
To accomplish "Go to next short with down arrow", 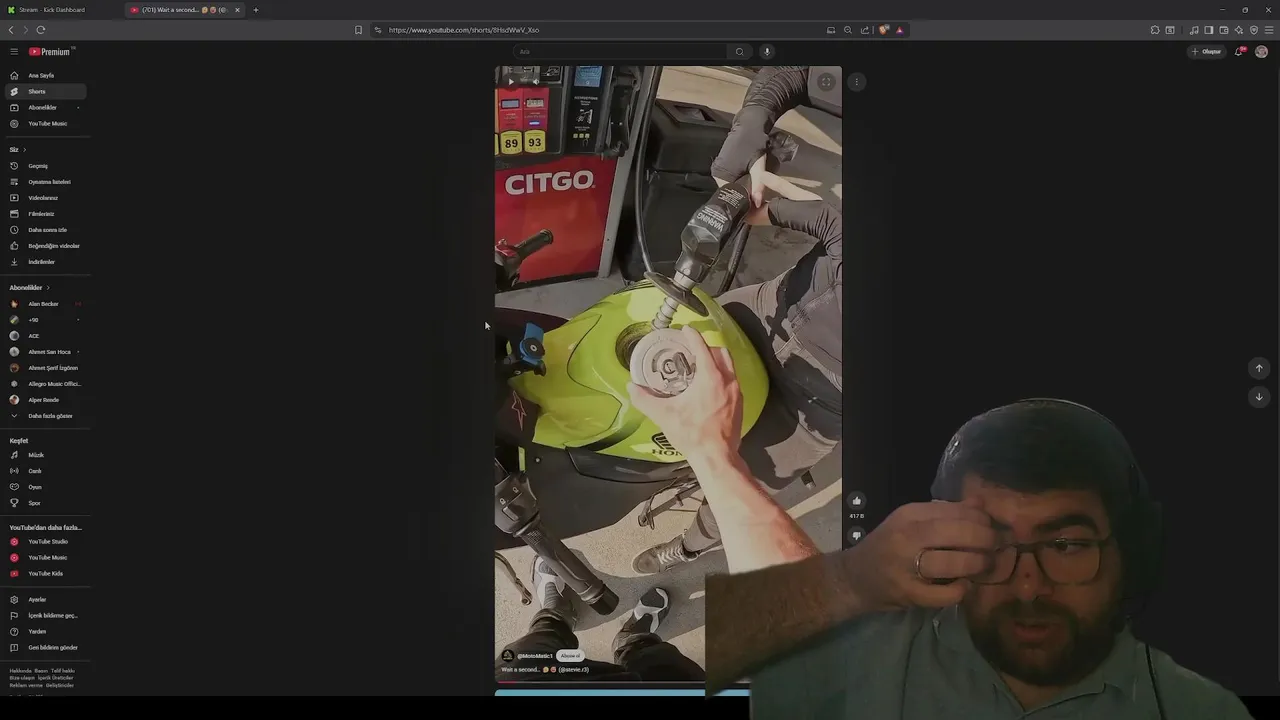I will point(1259,396).
